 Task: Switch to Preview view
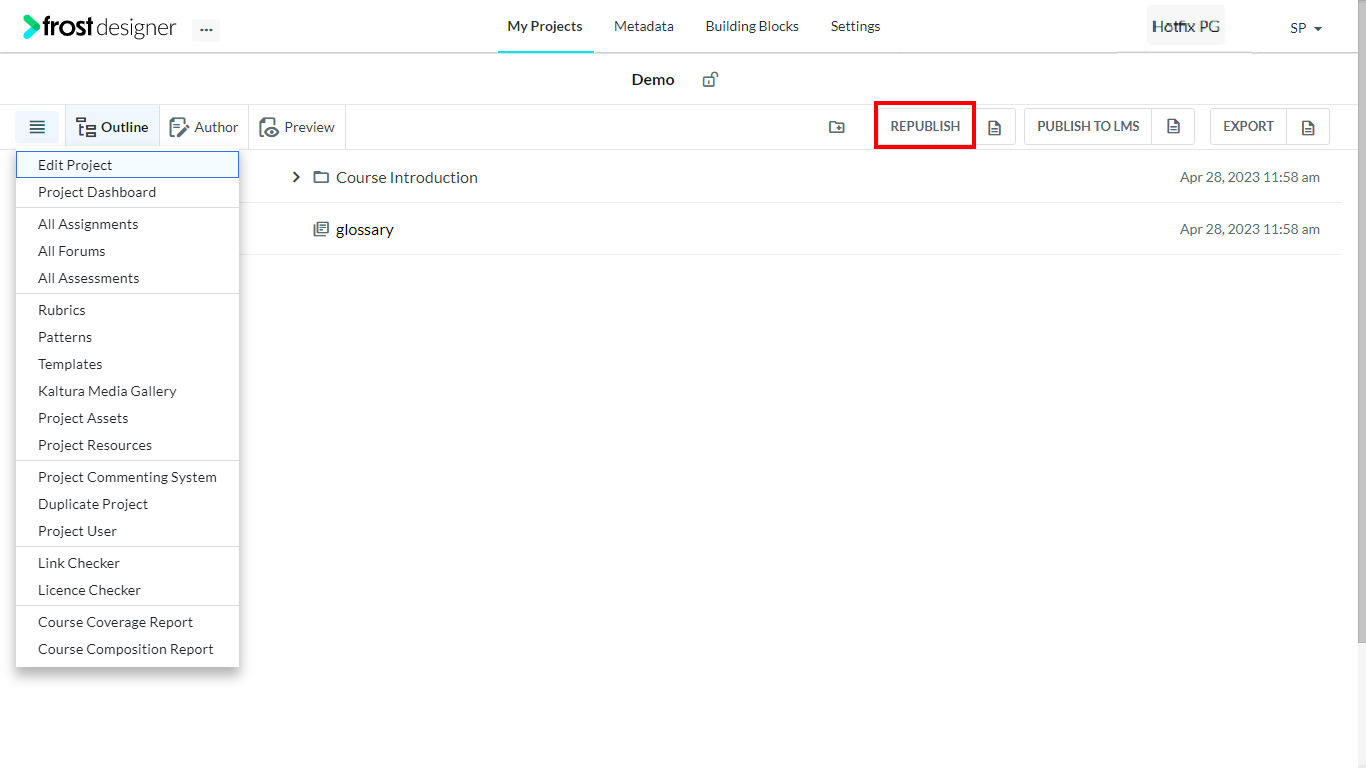coord(297,127)
